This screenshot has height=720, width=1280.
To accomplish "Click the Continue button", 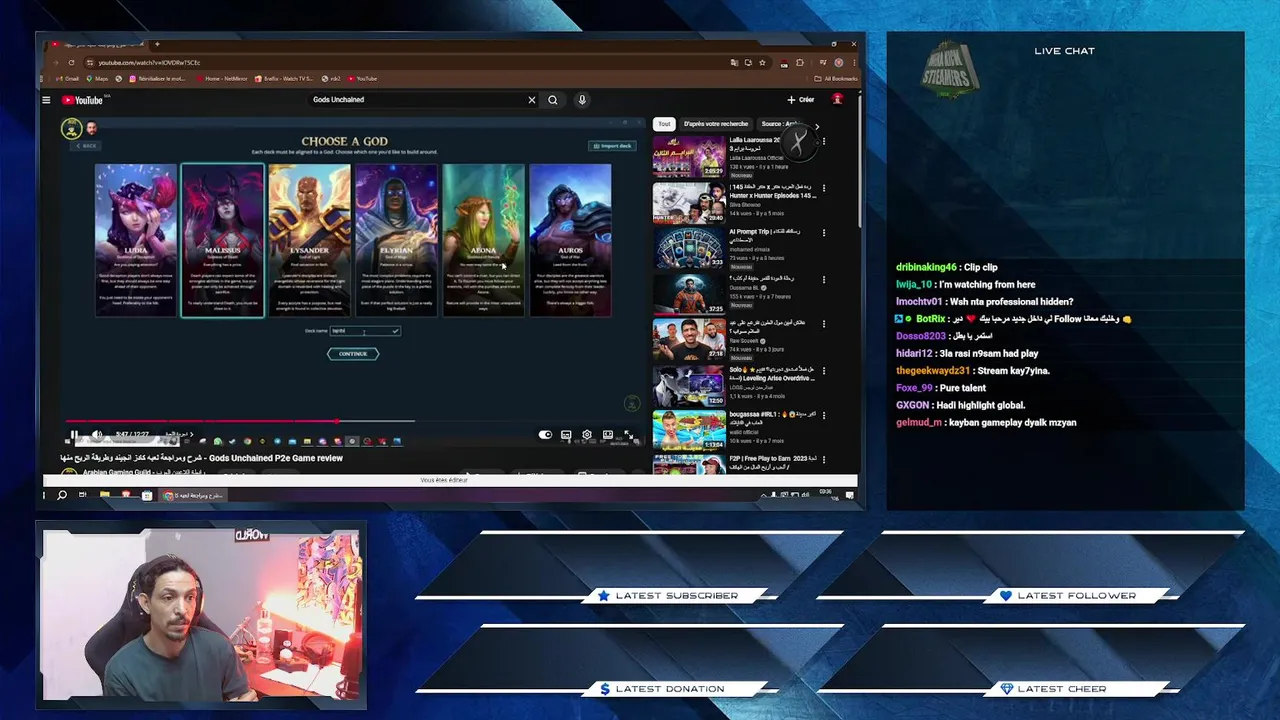I will 353,354.
